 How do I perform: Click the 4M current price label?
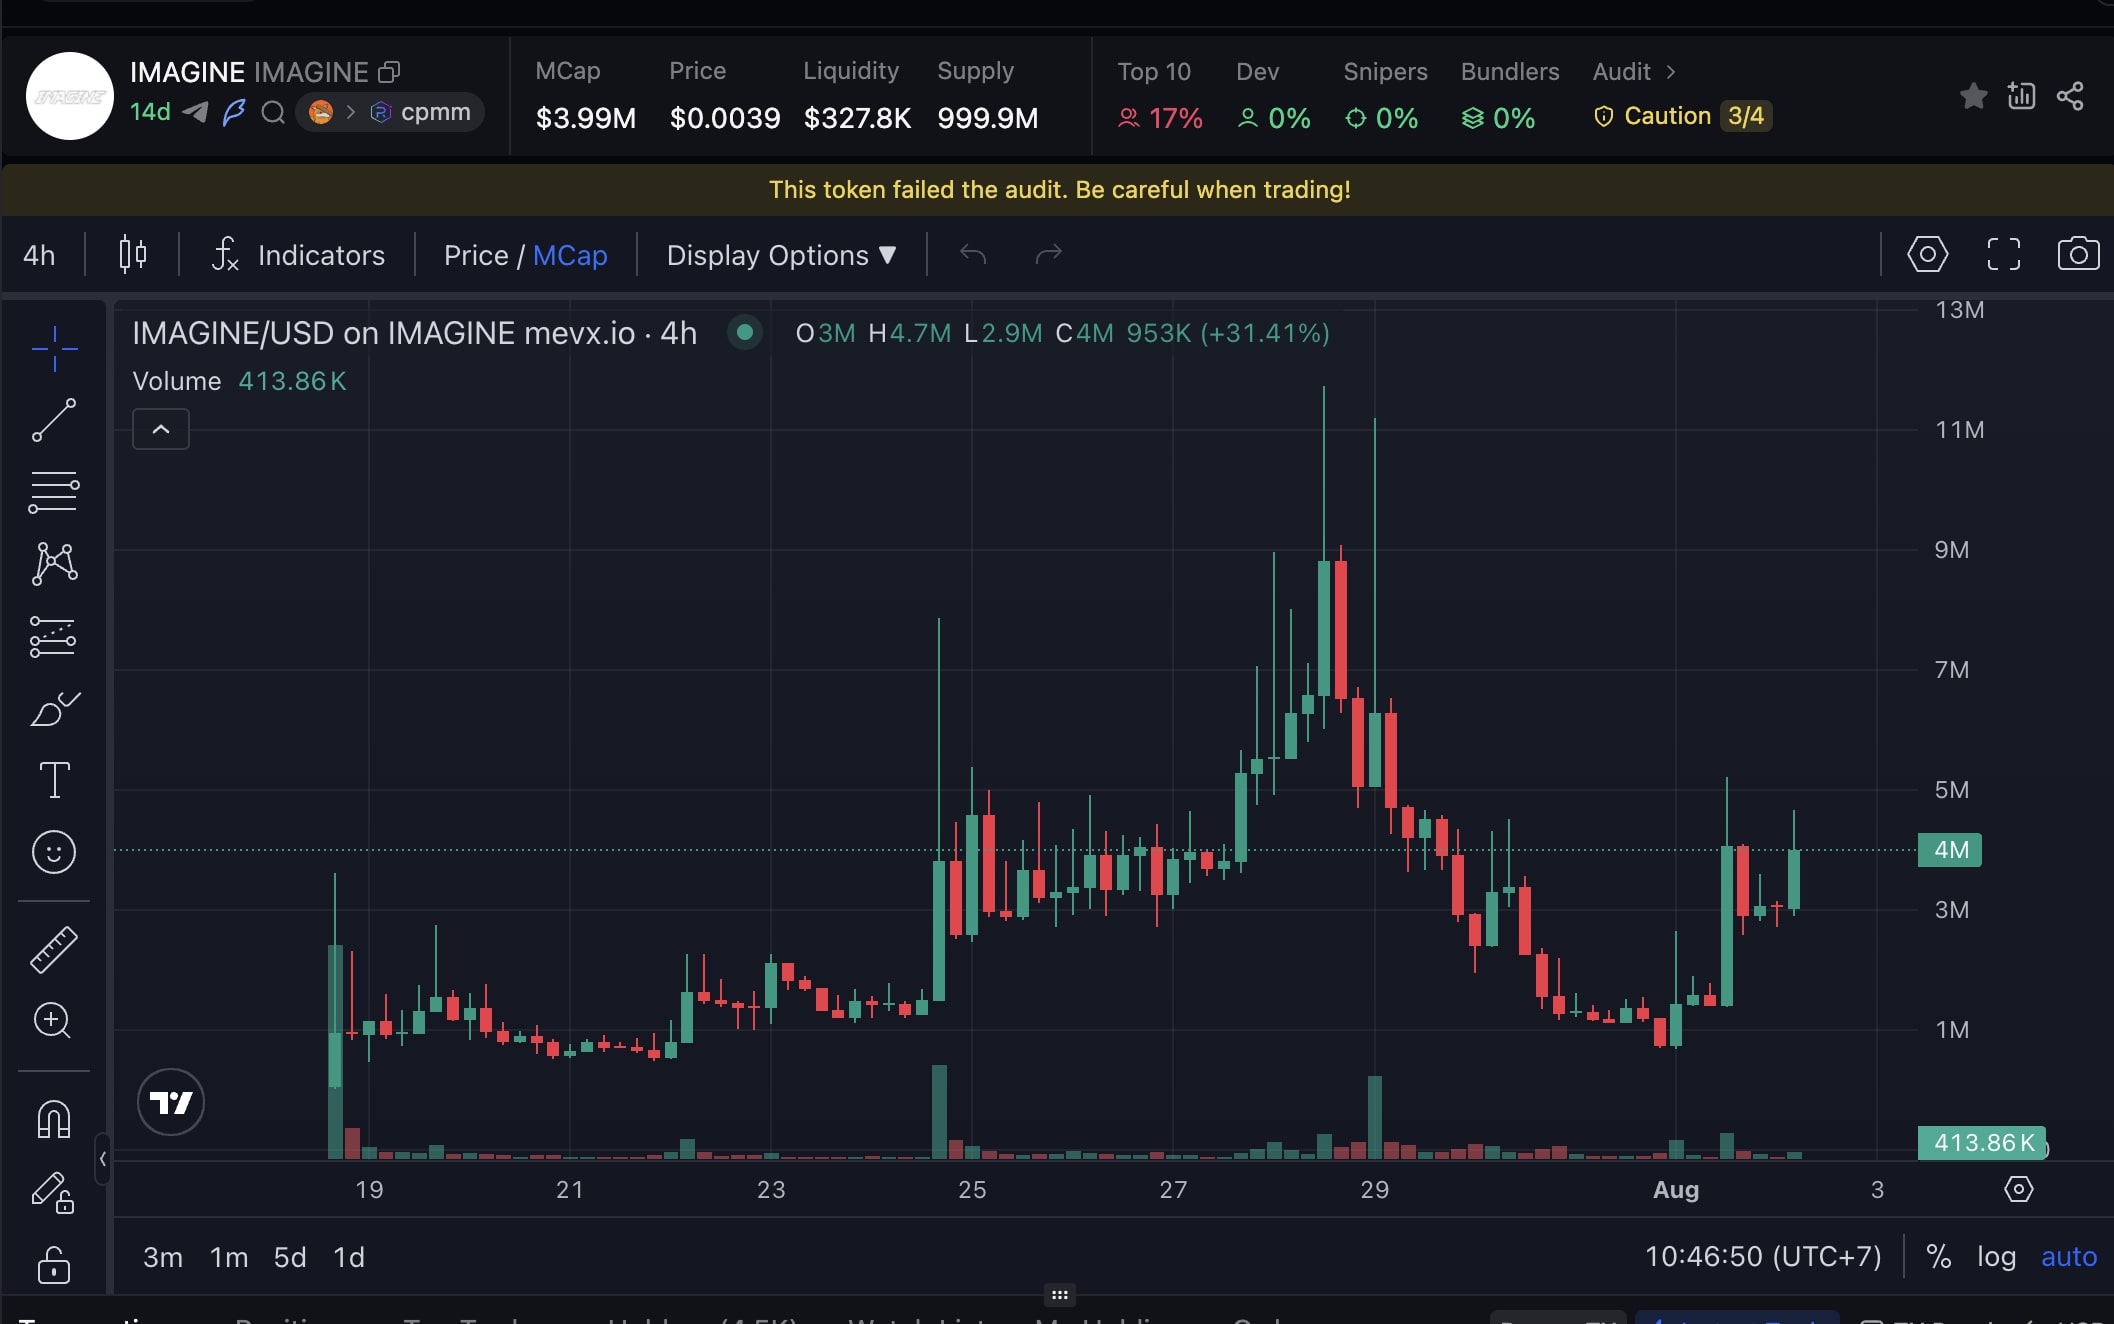coord(1949,850)
